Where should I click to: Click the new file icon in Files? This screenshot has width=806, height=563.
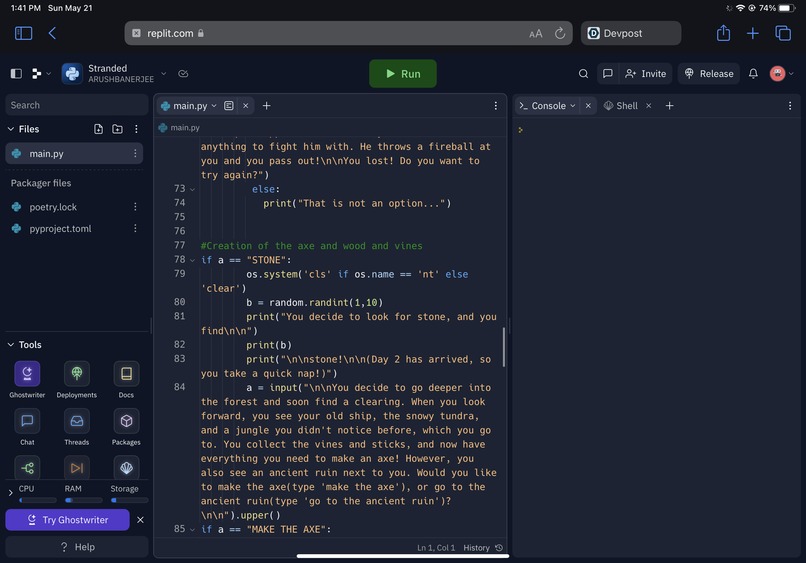[x=98, y=129]
